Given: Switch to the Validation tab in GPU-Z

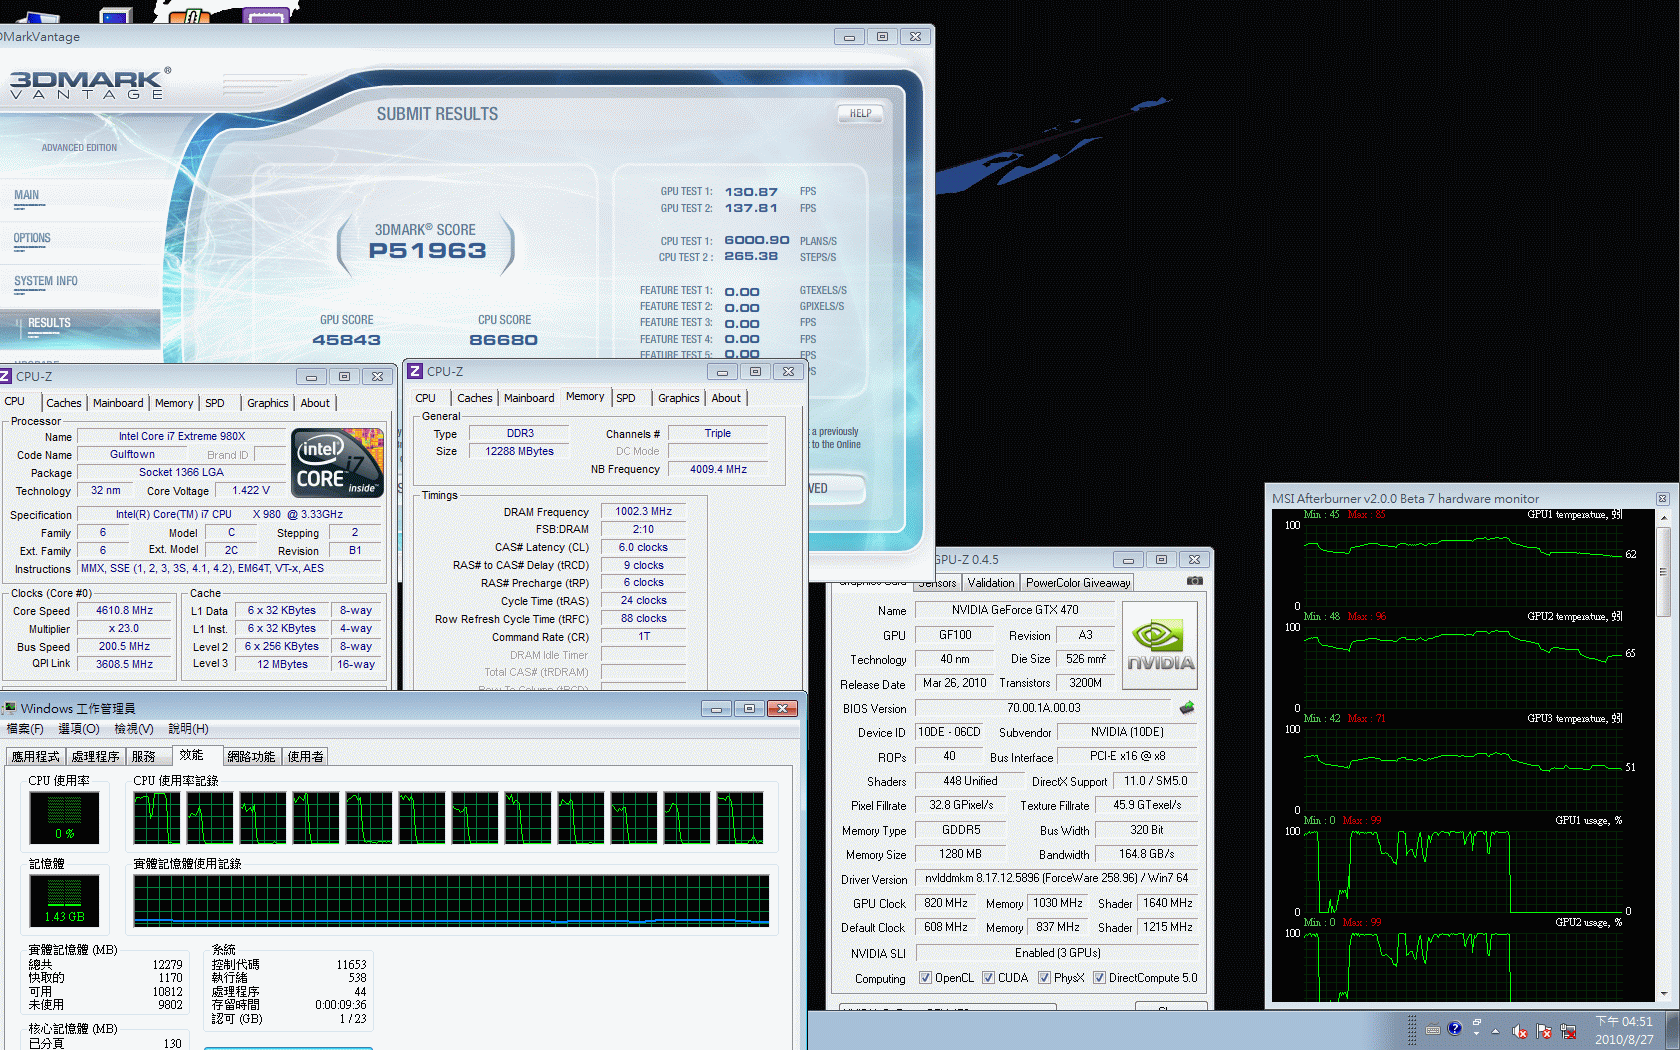Looking at the screenshot, I should 991,583.
